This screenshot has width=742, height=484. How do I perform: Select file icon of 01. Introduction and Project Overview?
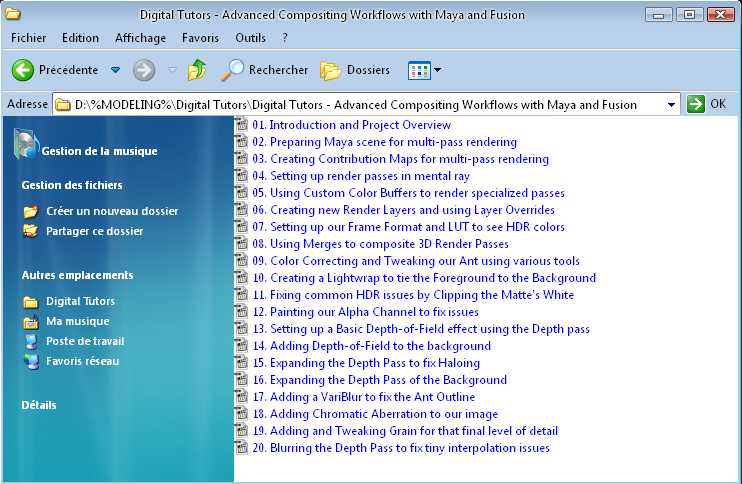(x=242, y=124)
